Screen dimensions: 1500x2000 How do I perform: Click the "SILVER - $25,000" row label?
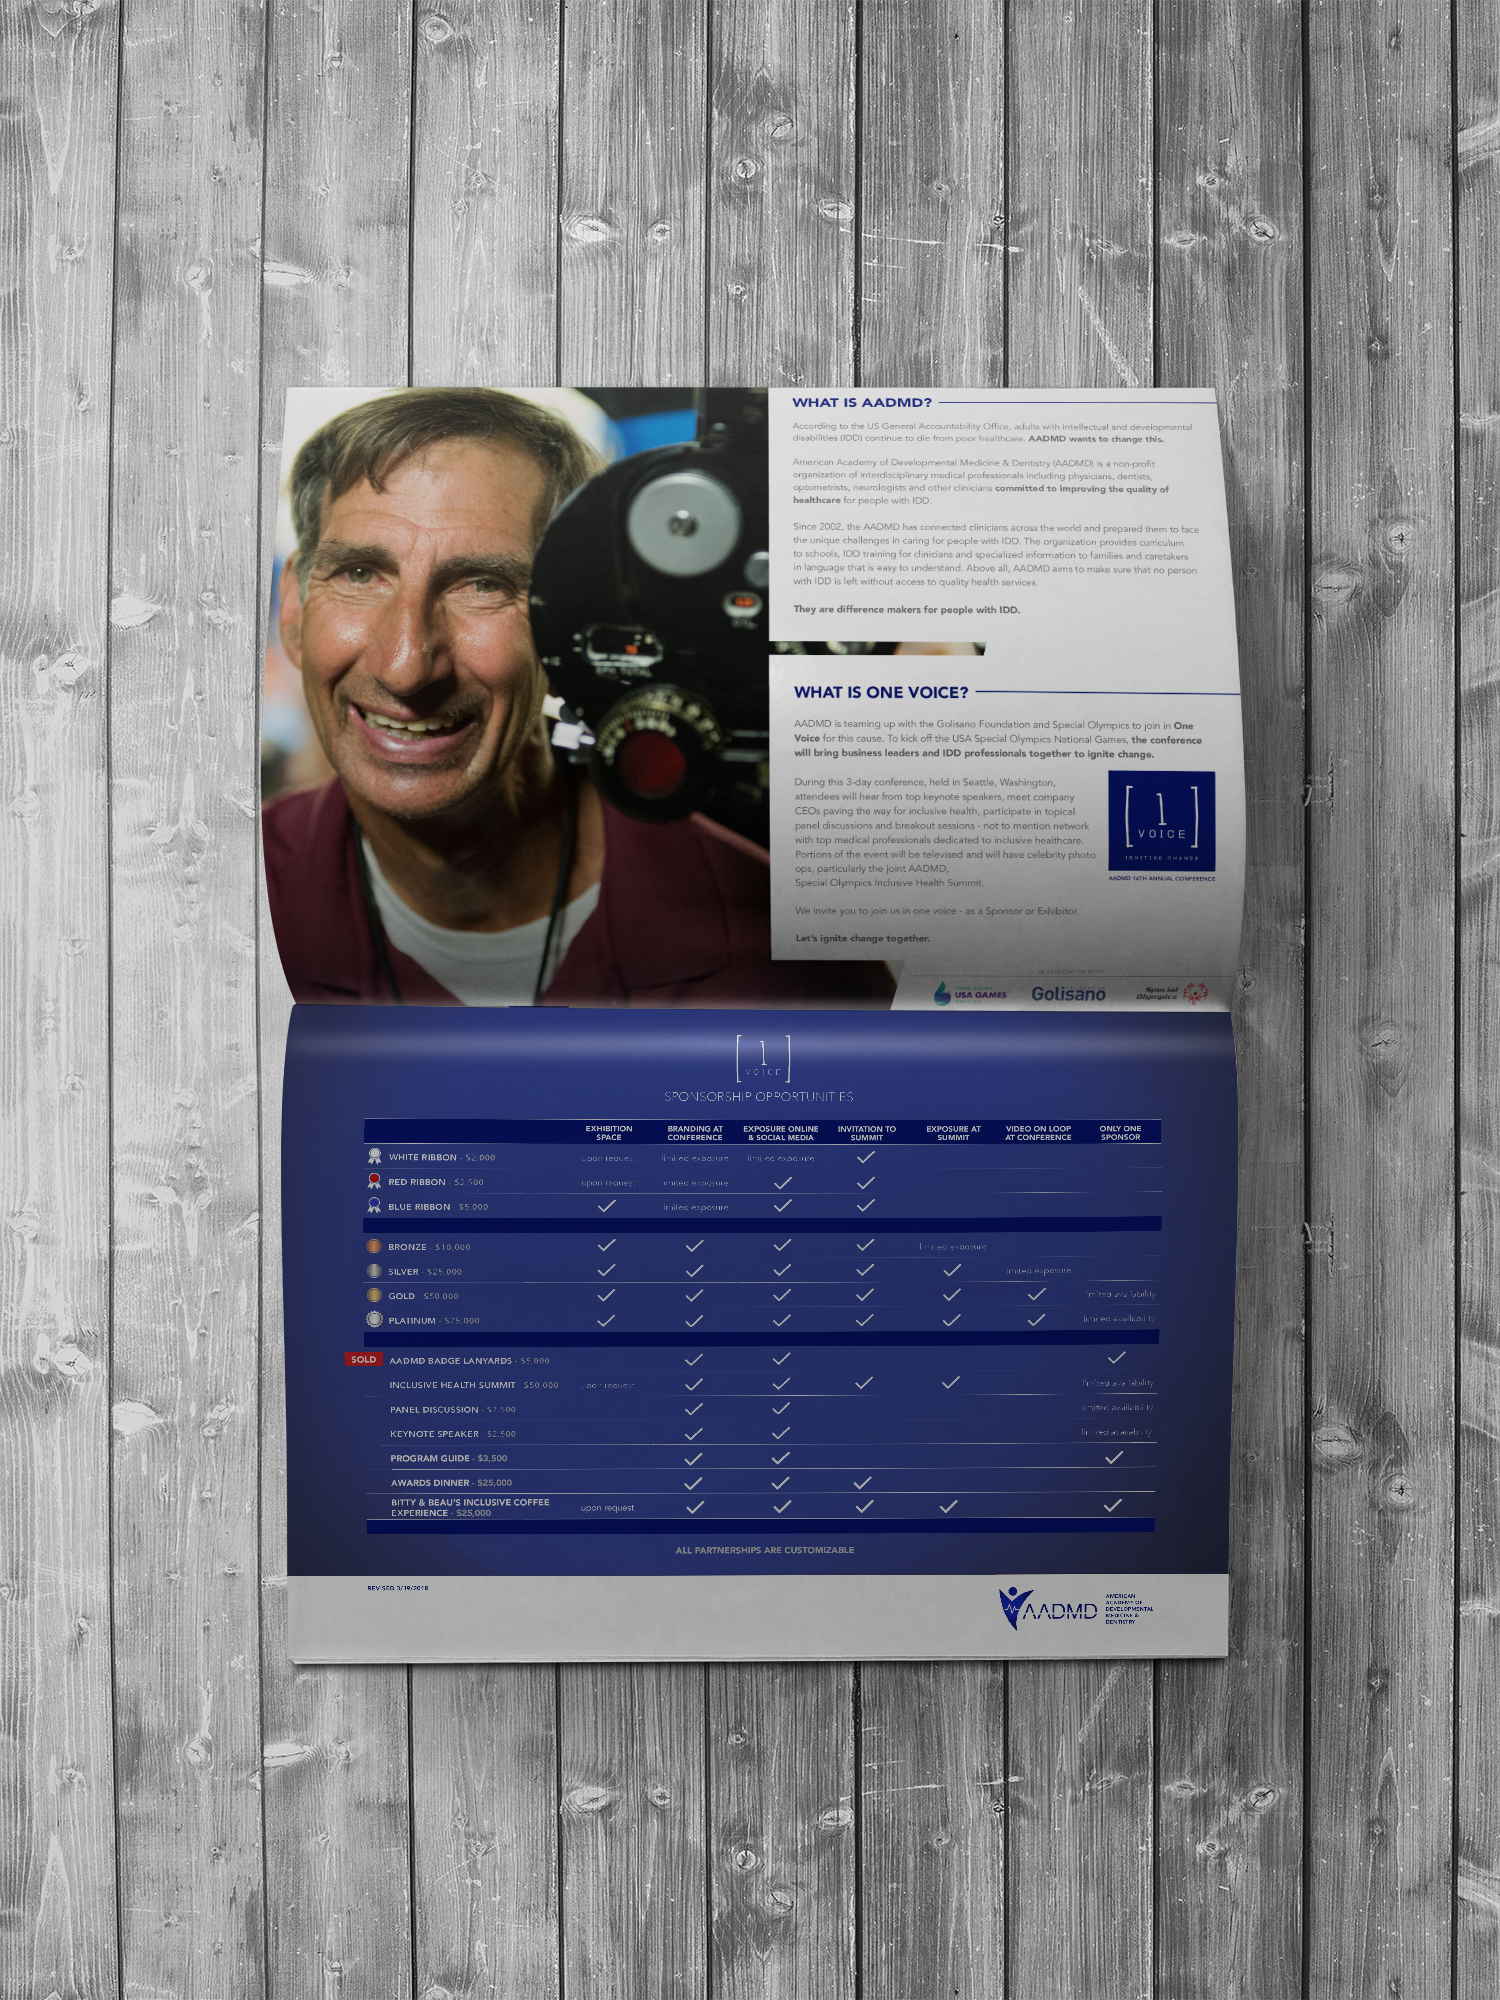(x=425, y=1272)
